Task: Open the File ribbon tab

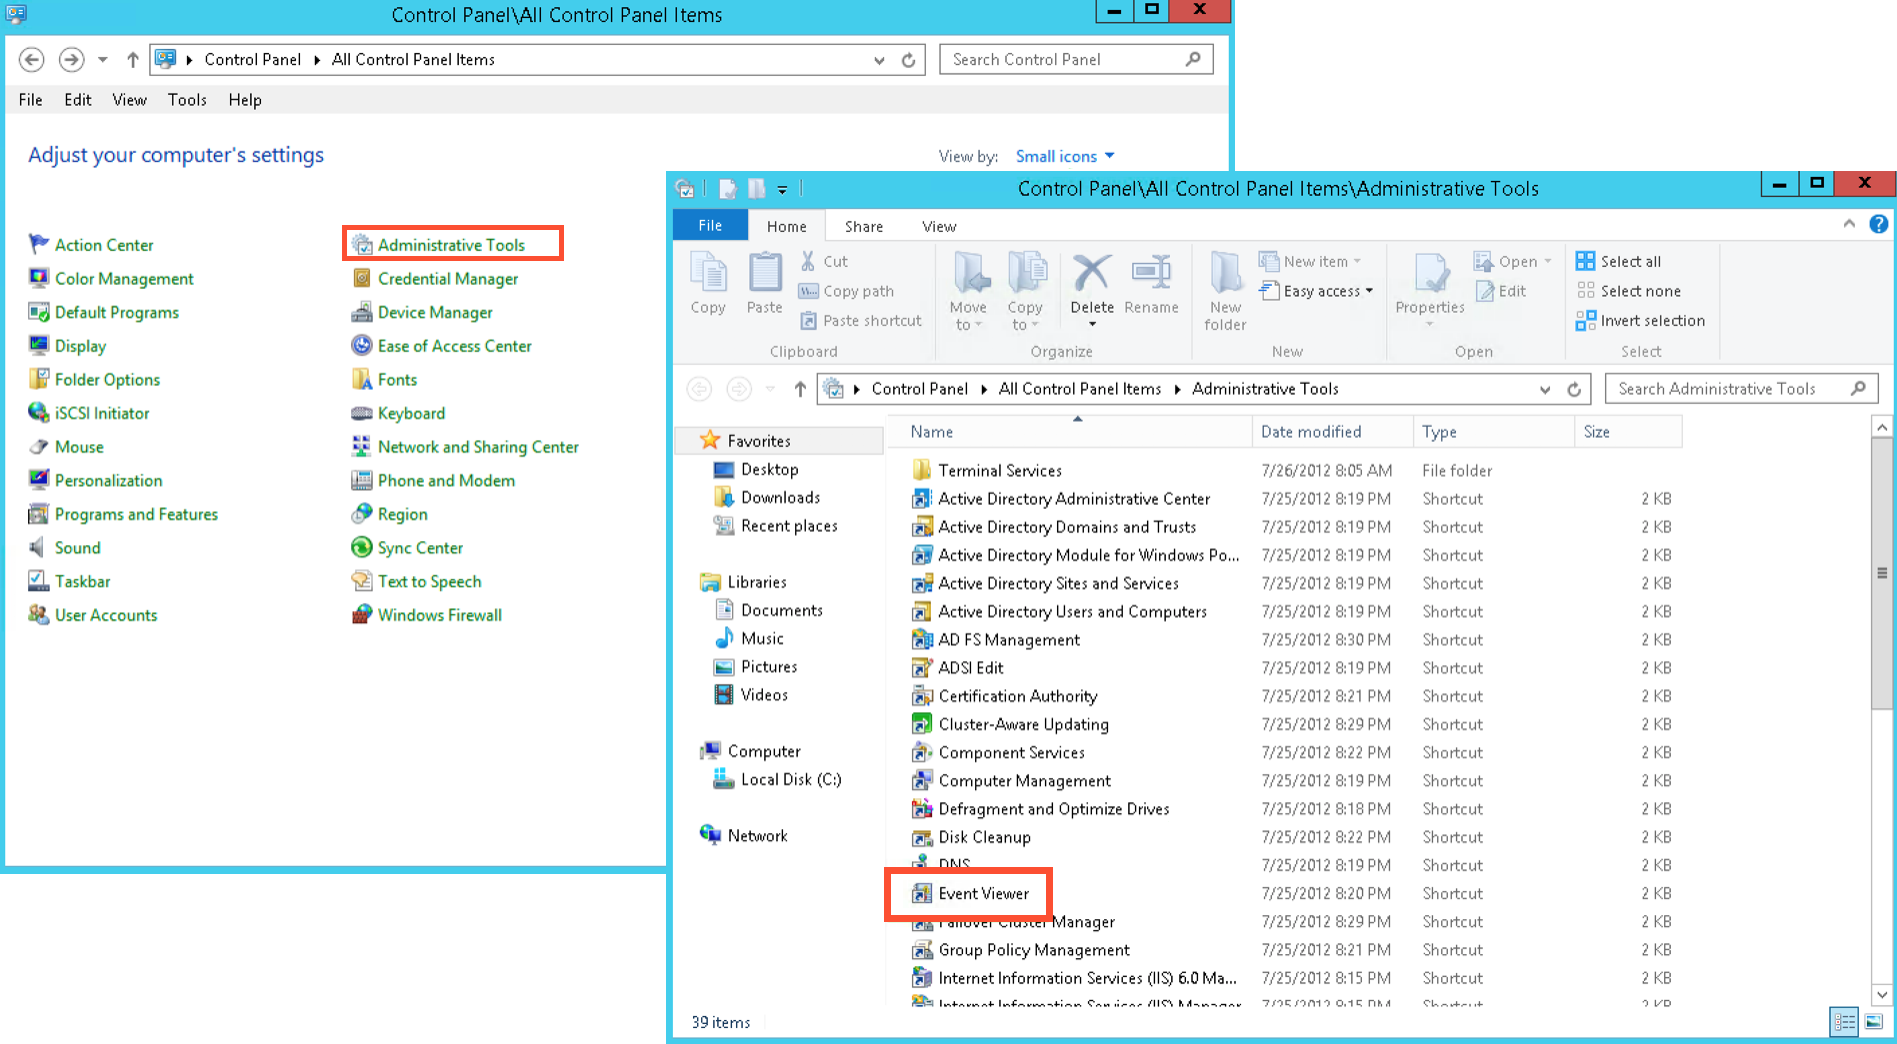Action: tap(710, 226)
